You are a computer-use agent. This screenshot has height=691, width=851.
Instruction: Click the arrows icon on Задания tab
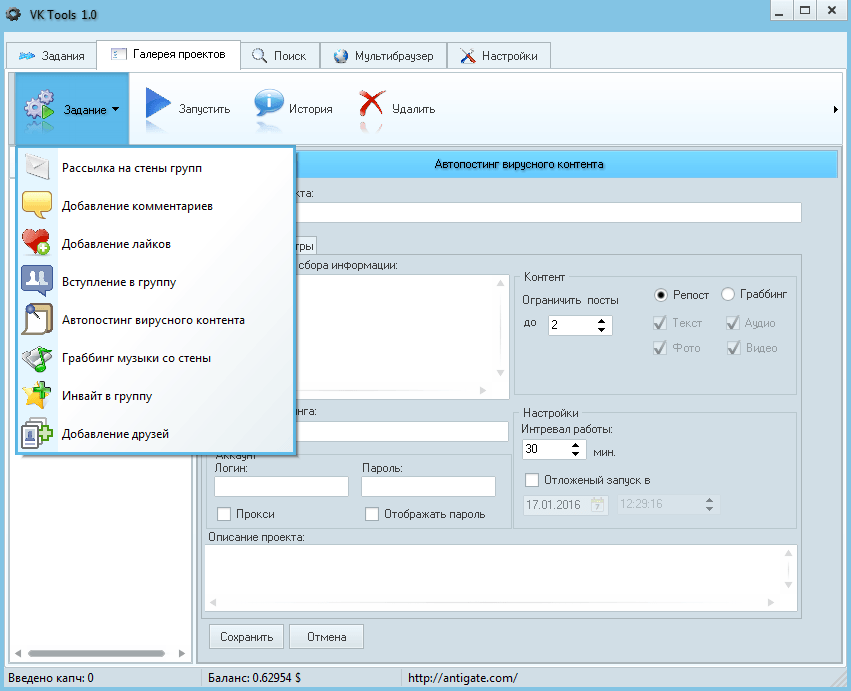(27, 56)
